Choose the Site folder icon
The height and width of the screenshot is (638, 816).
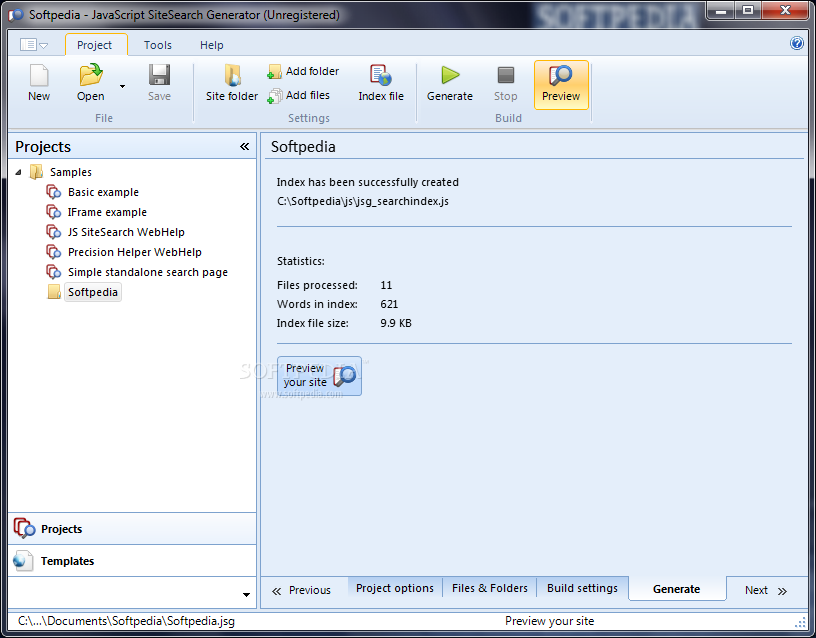pos(232,75)
